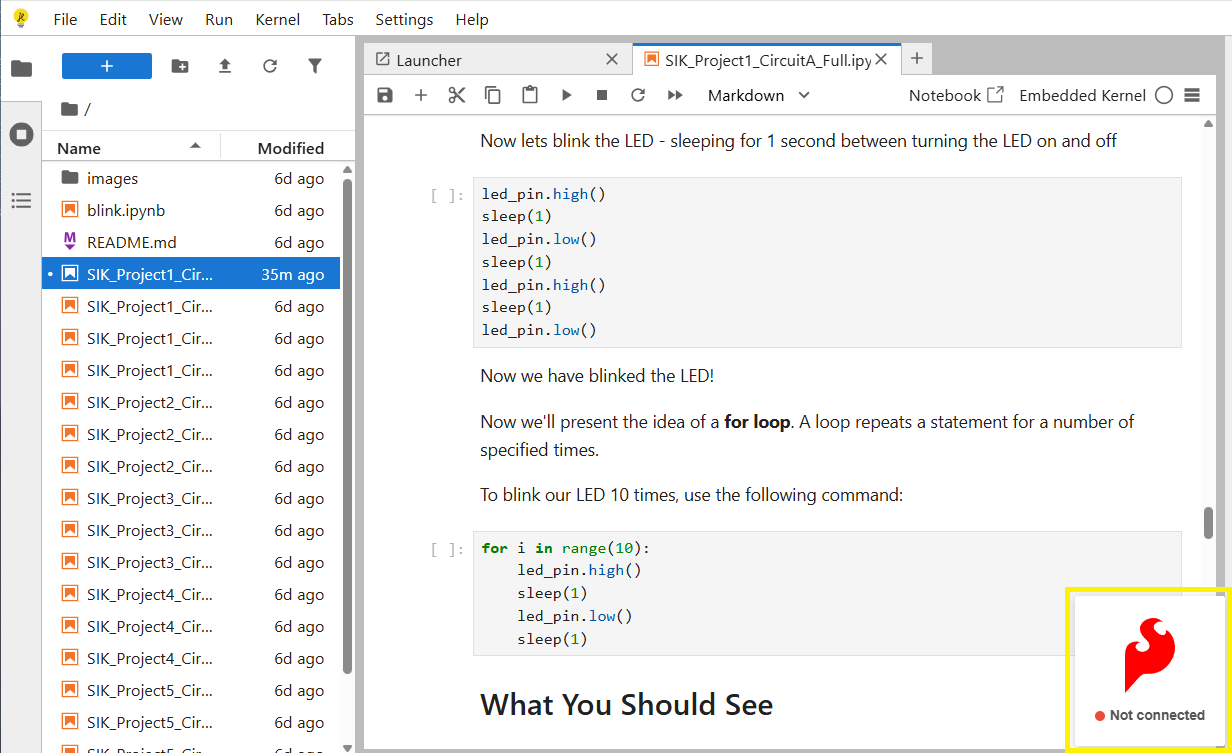Open the Running Terminals and Kernels sidebar
The image size is (1232, 753).
pos(21,135)
